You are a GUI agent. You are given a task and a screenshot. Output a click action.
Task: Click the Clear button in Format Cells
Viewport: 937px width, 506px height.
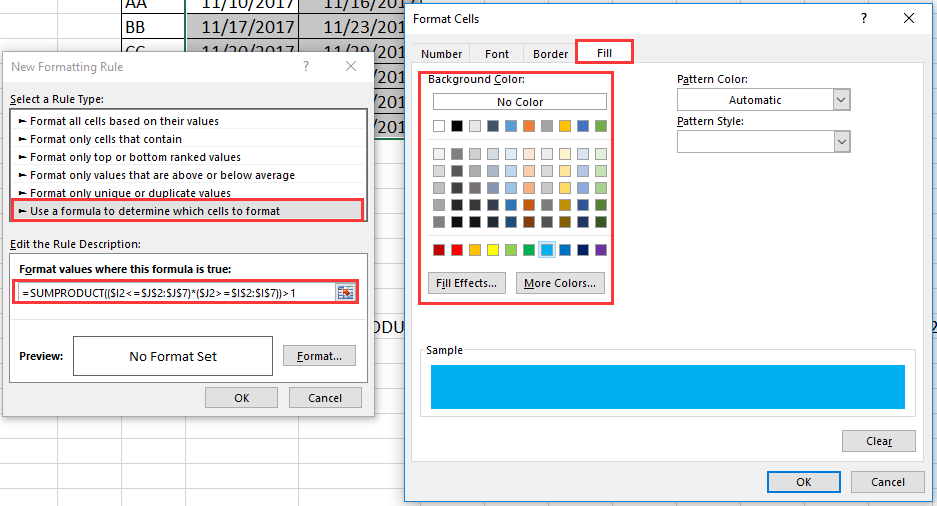pyautogui.click(x=879, y=441)
